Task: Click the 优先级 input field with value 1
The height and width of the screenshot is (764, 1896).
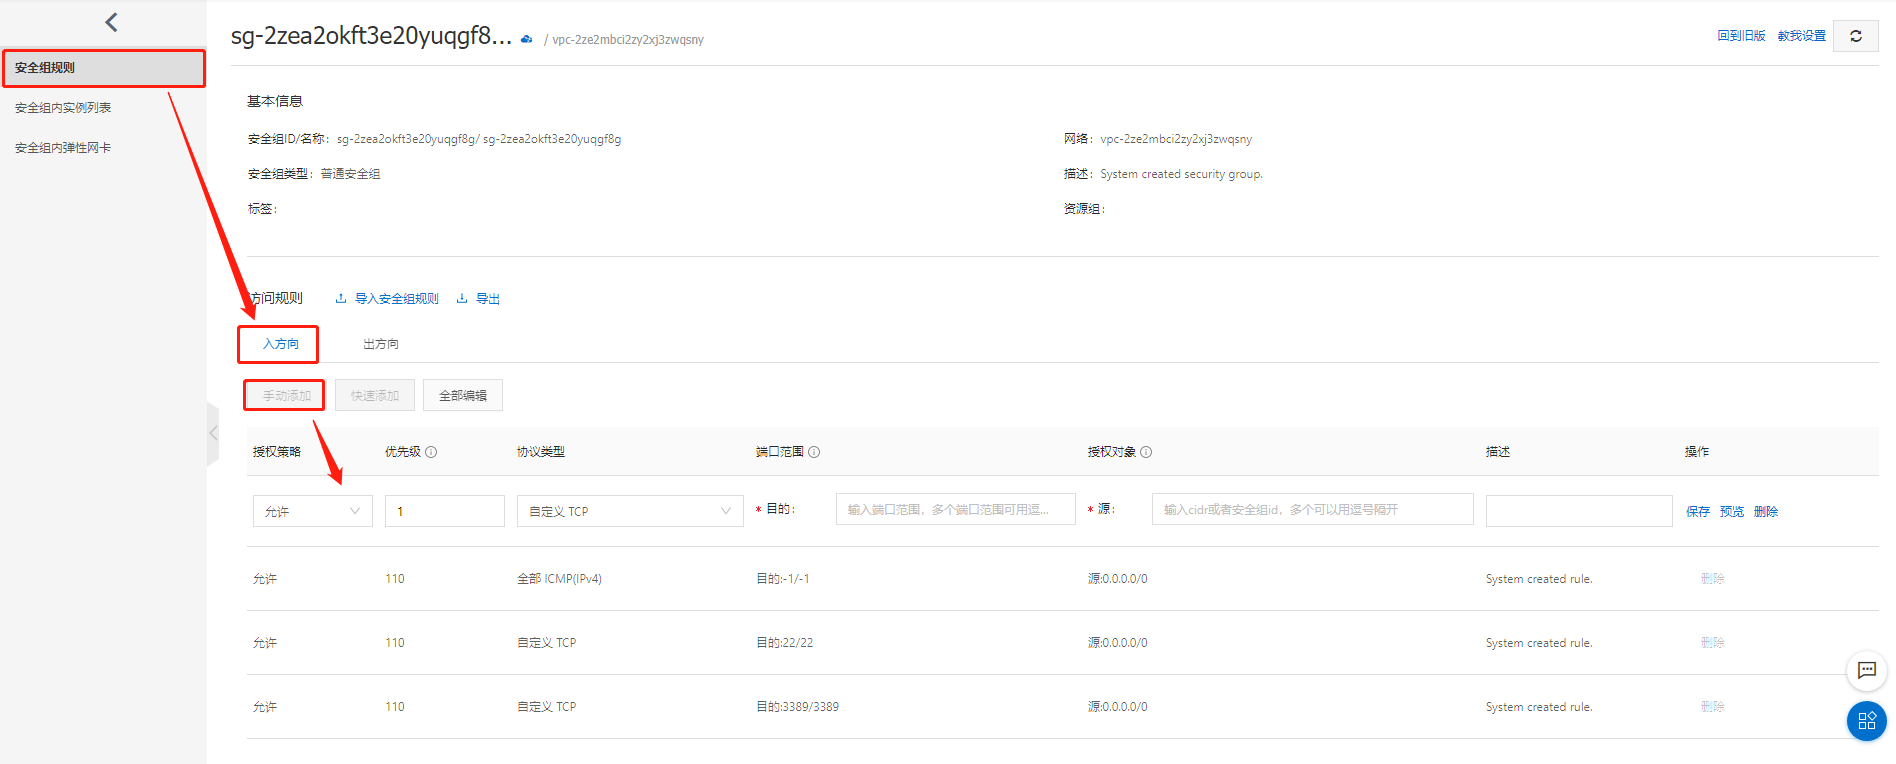Action: 444,511
